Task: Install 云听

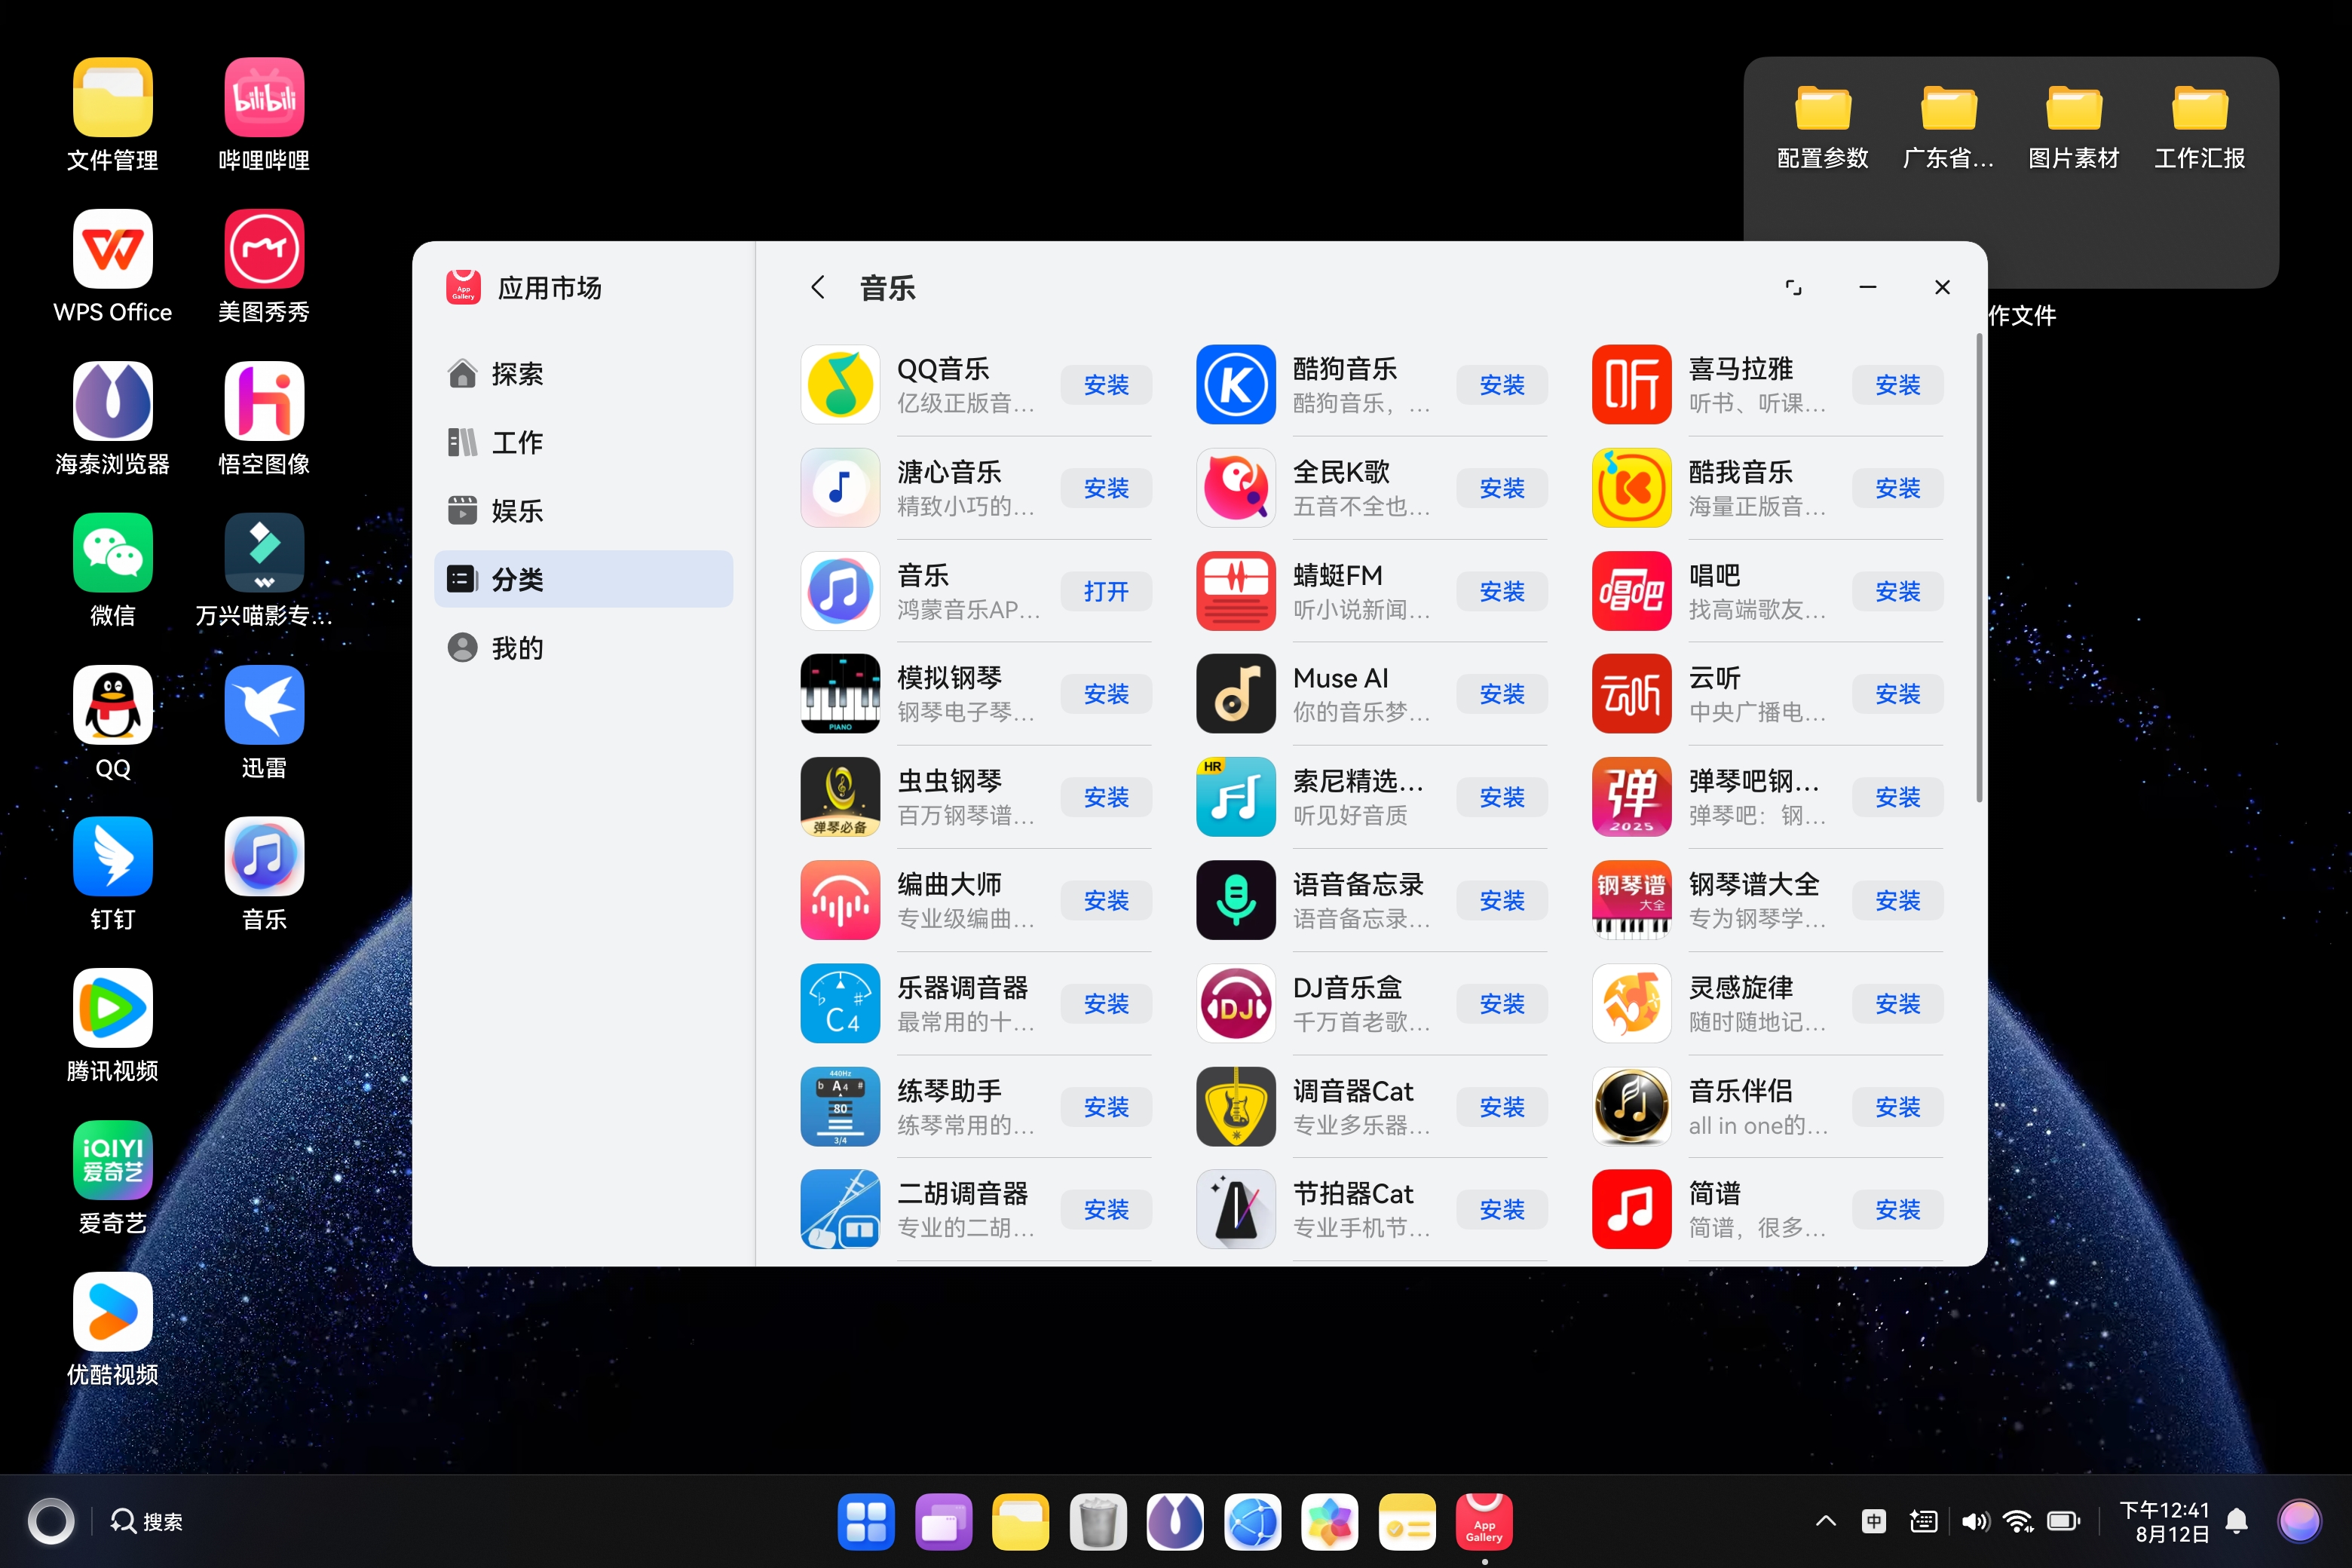Action: click(1897, 694)
